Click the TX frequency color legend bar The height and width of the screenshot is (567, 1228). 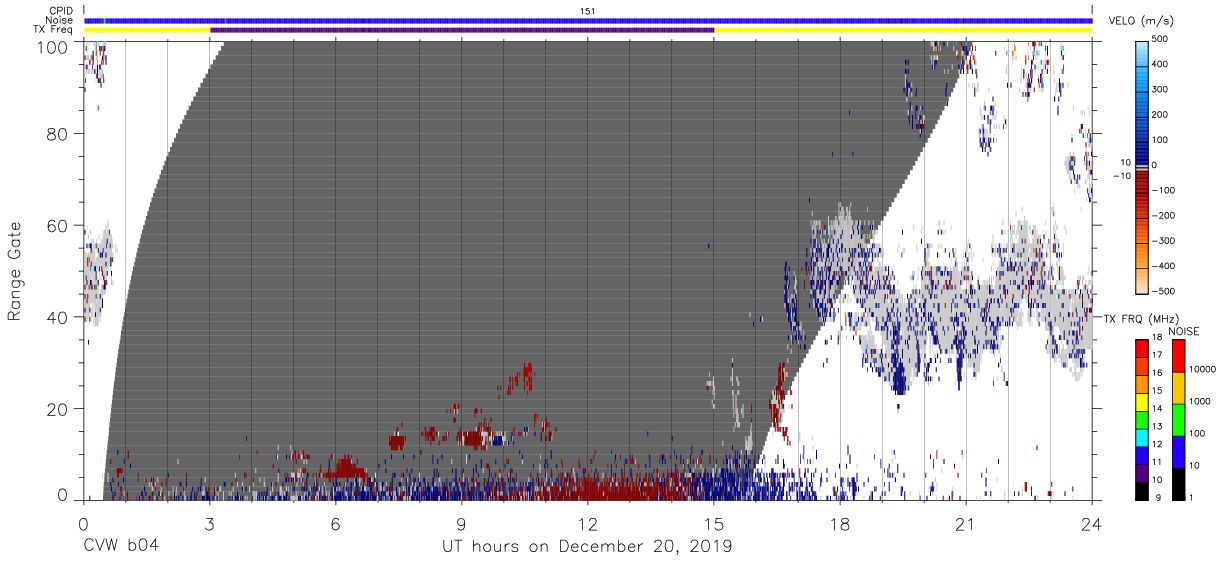[1143, 419]
